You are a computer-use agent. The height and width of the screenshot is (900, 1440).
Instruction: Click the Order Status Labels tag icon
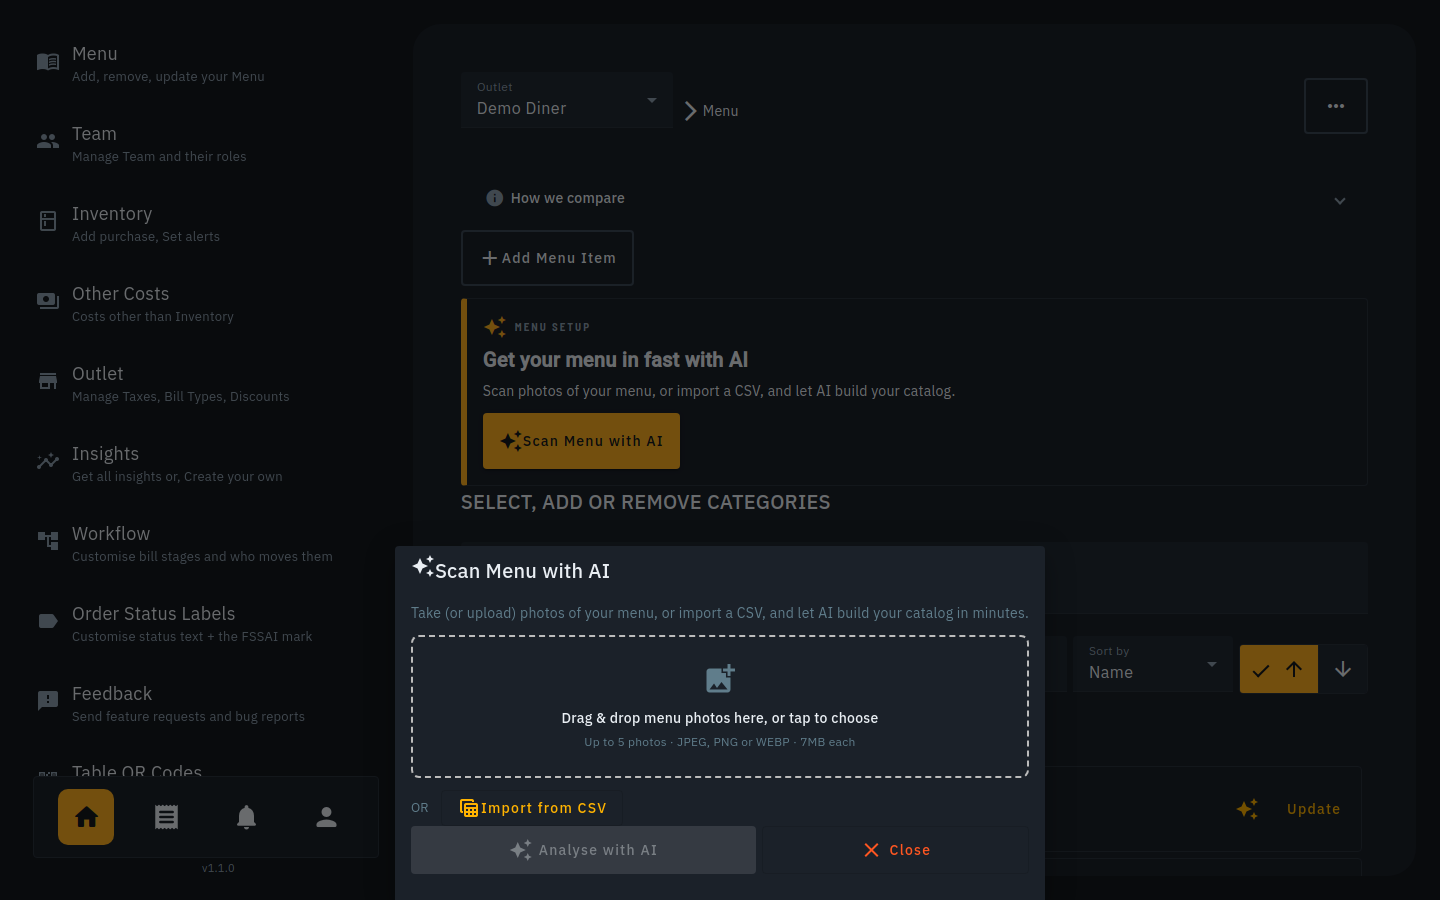click(x=48, y=621)
